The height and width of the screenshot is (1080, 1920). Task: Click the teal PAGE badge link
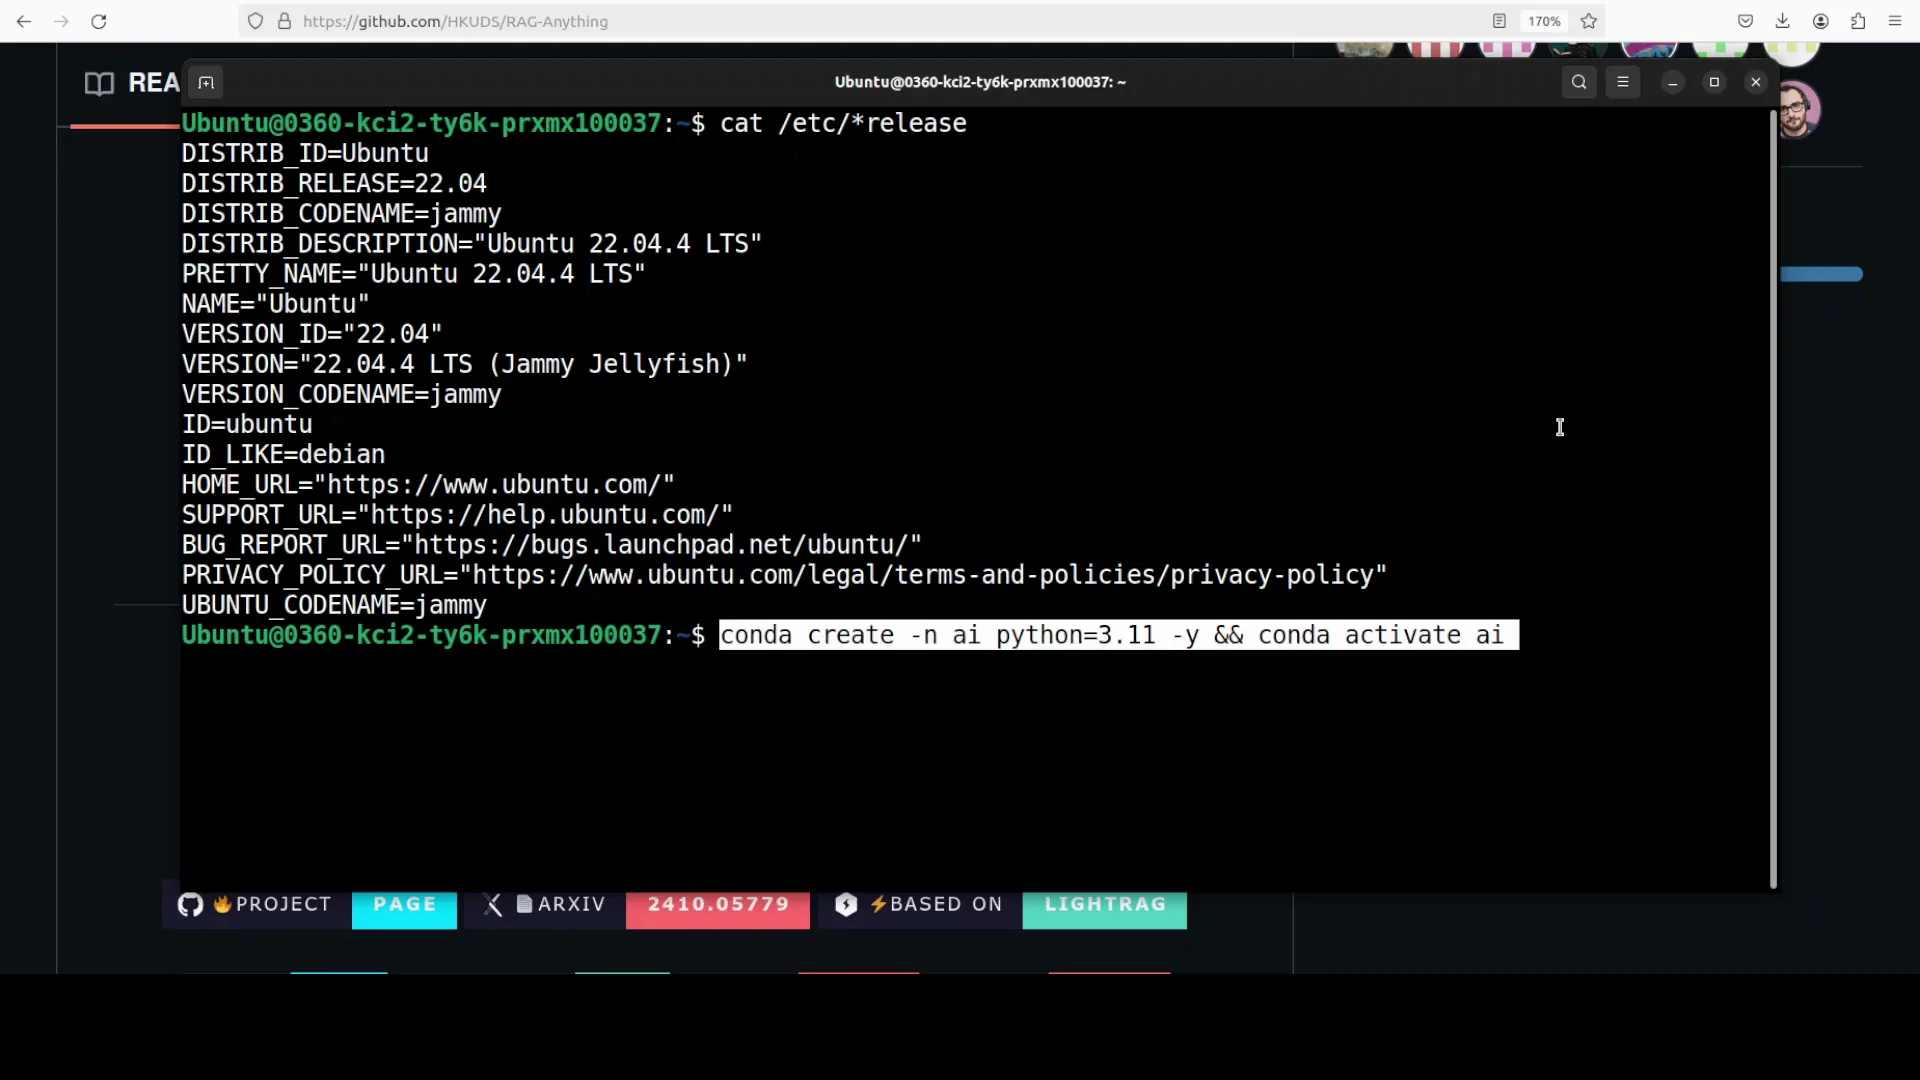[x=404, y=904]
